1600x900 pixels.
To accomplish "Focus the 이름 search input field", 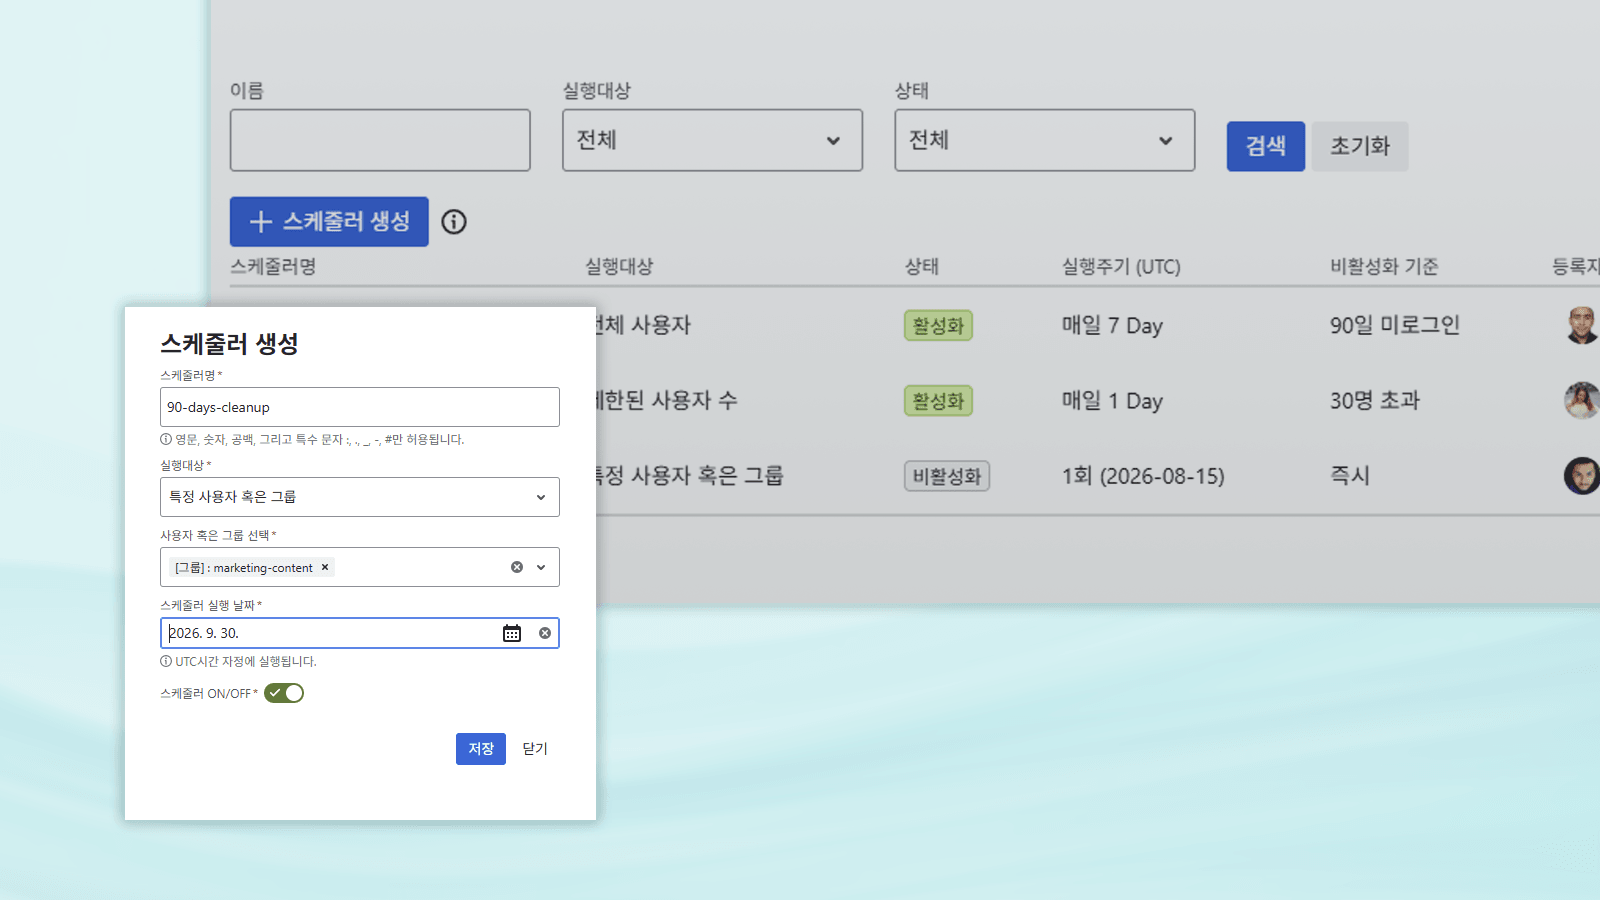I will click(x=380, y=140).
